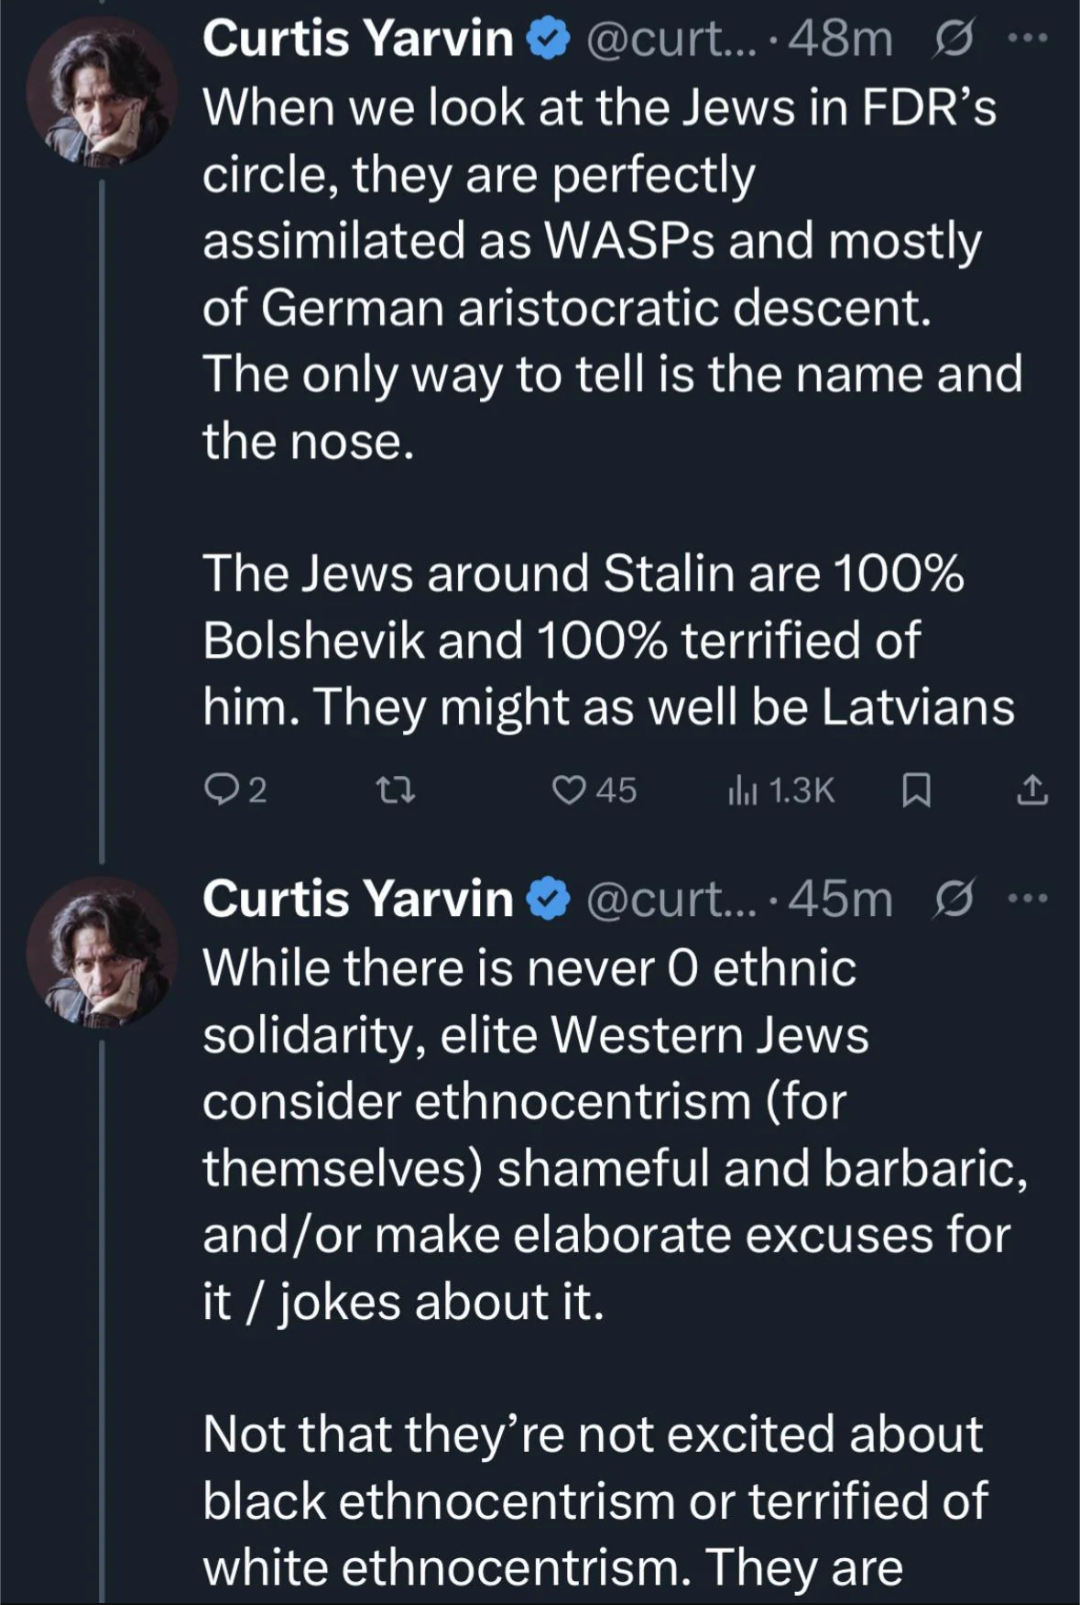1080x1605 pixels.
Task: Open Curtis Yarvin name on first tweet
Action: (357, 39)
